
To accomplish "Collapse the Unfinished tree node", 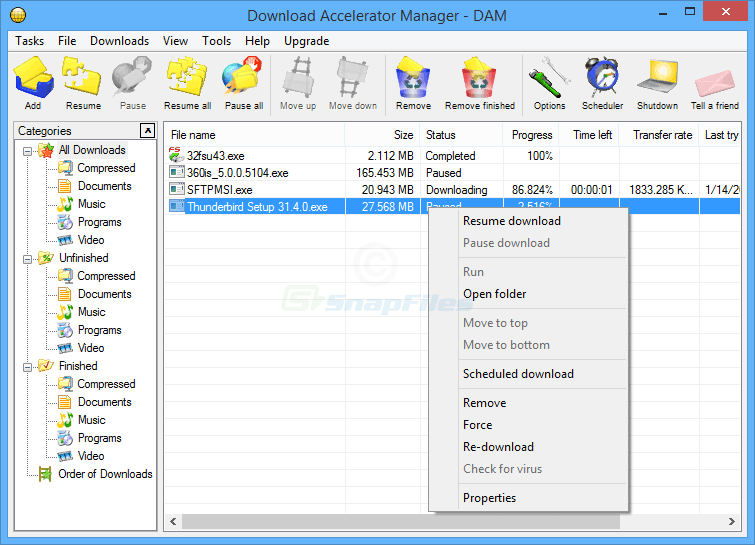I will (27, 259).
